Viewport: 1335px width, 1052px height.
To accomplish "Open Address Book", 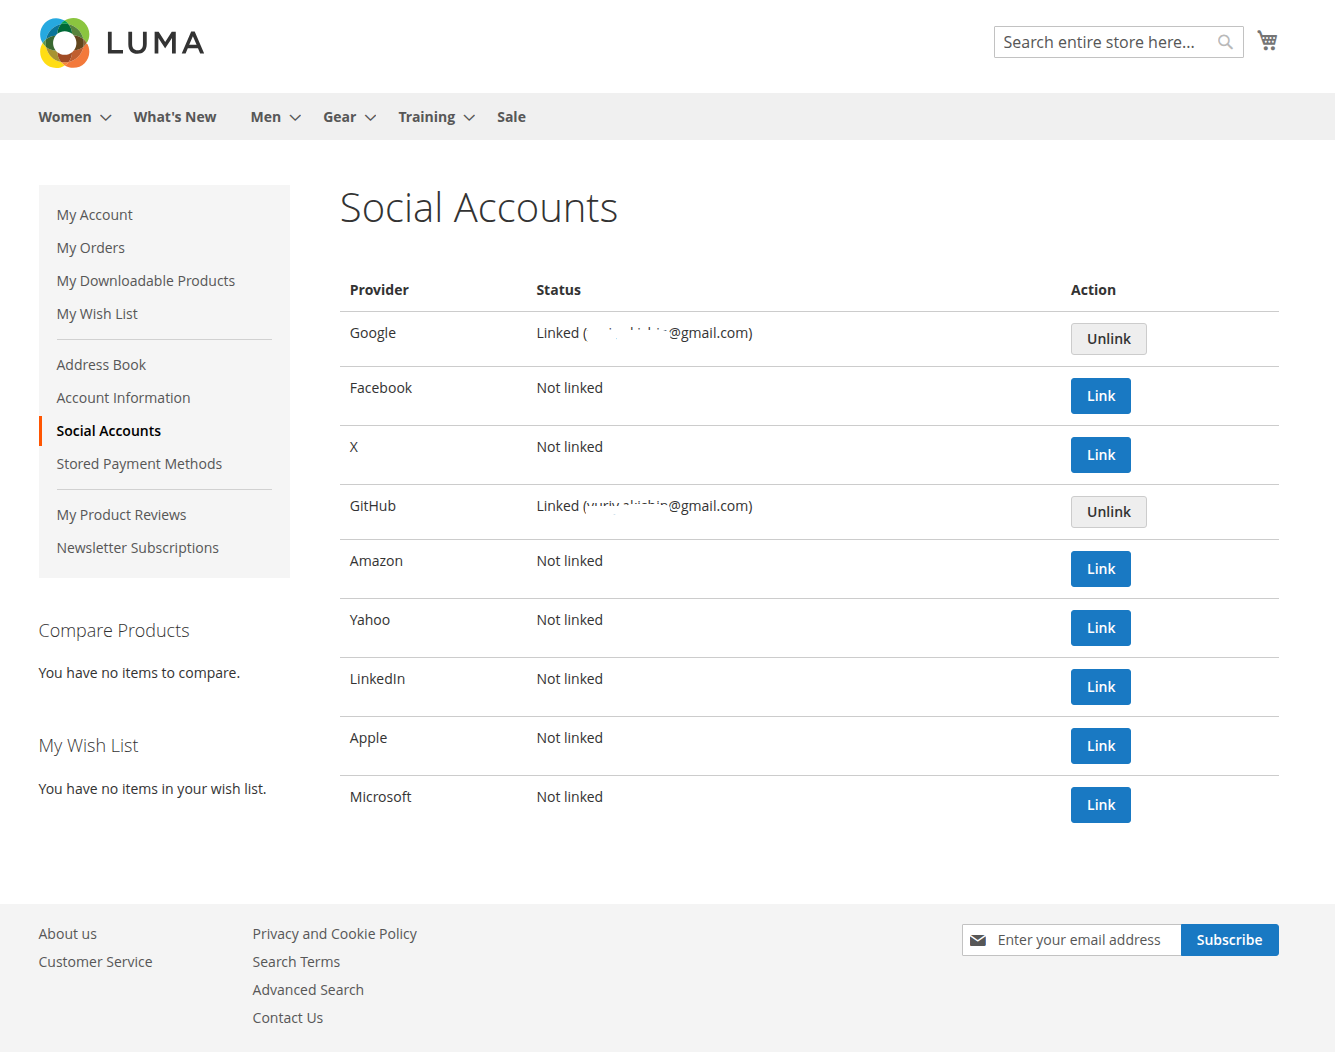I will (101, 365).
